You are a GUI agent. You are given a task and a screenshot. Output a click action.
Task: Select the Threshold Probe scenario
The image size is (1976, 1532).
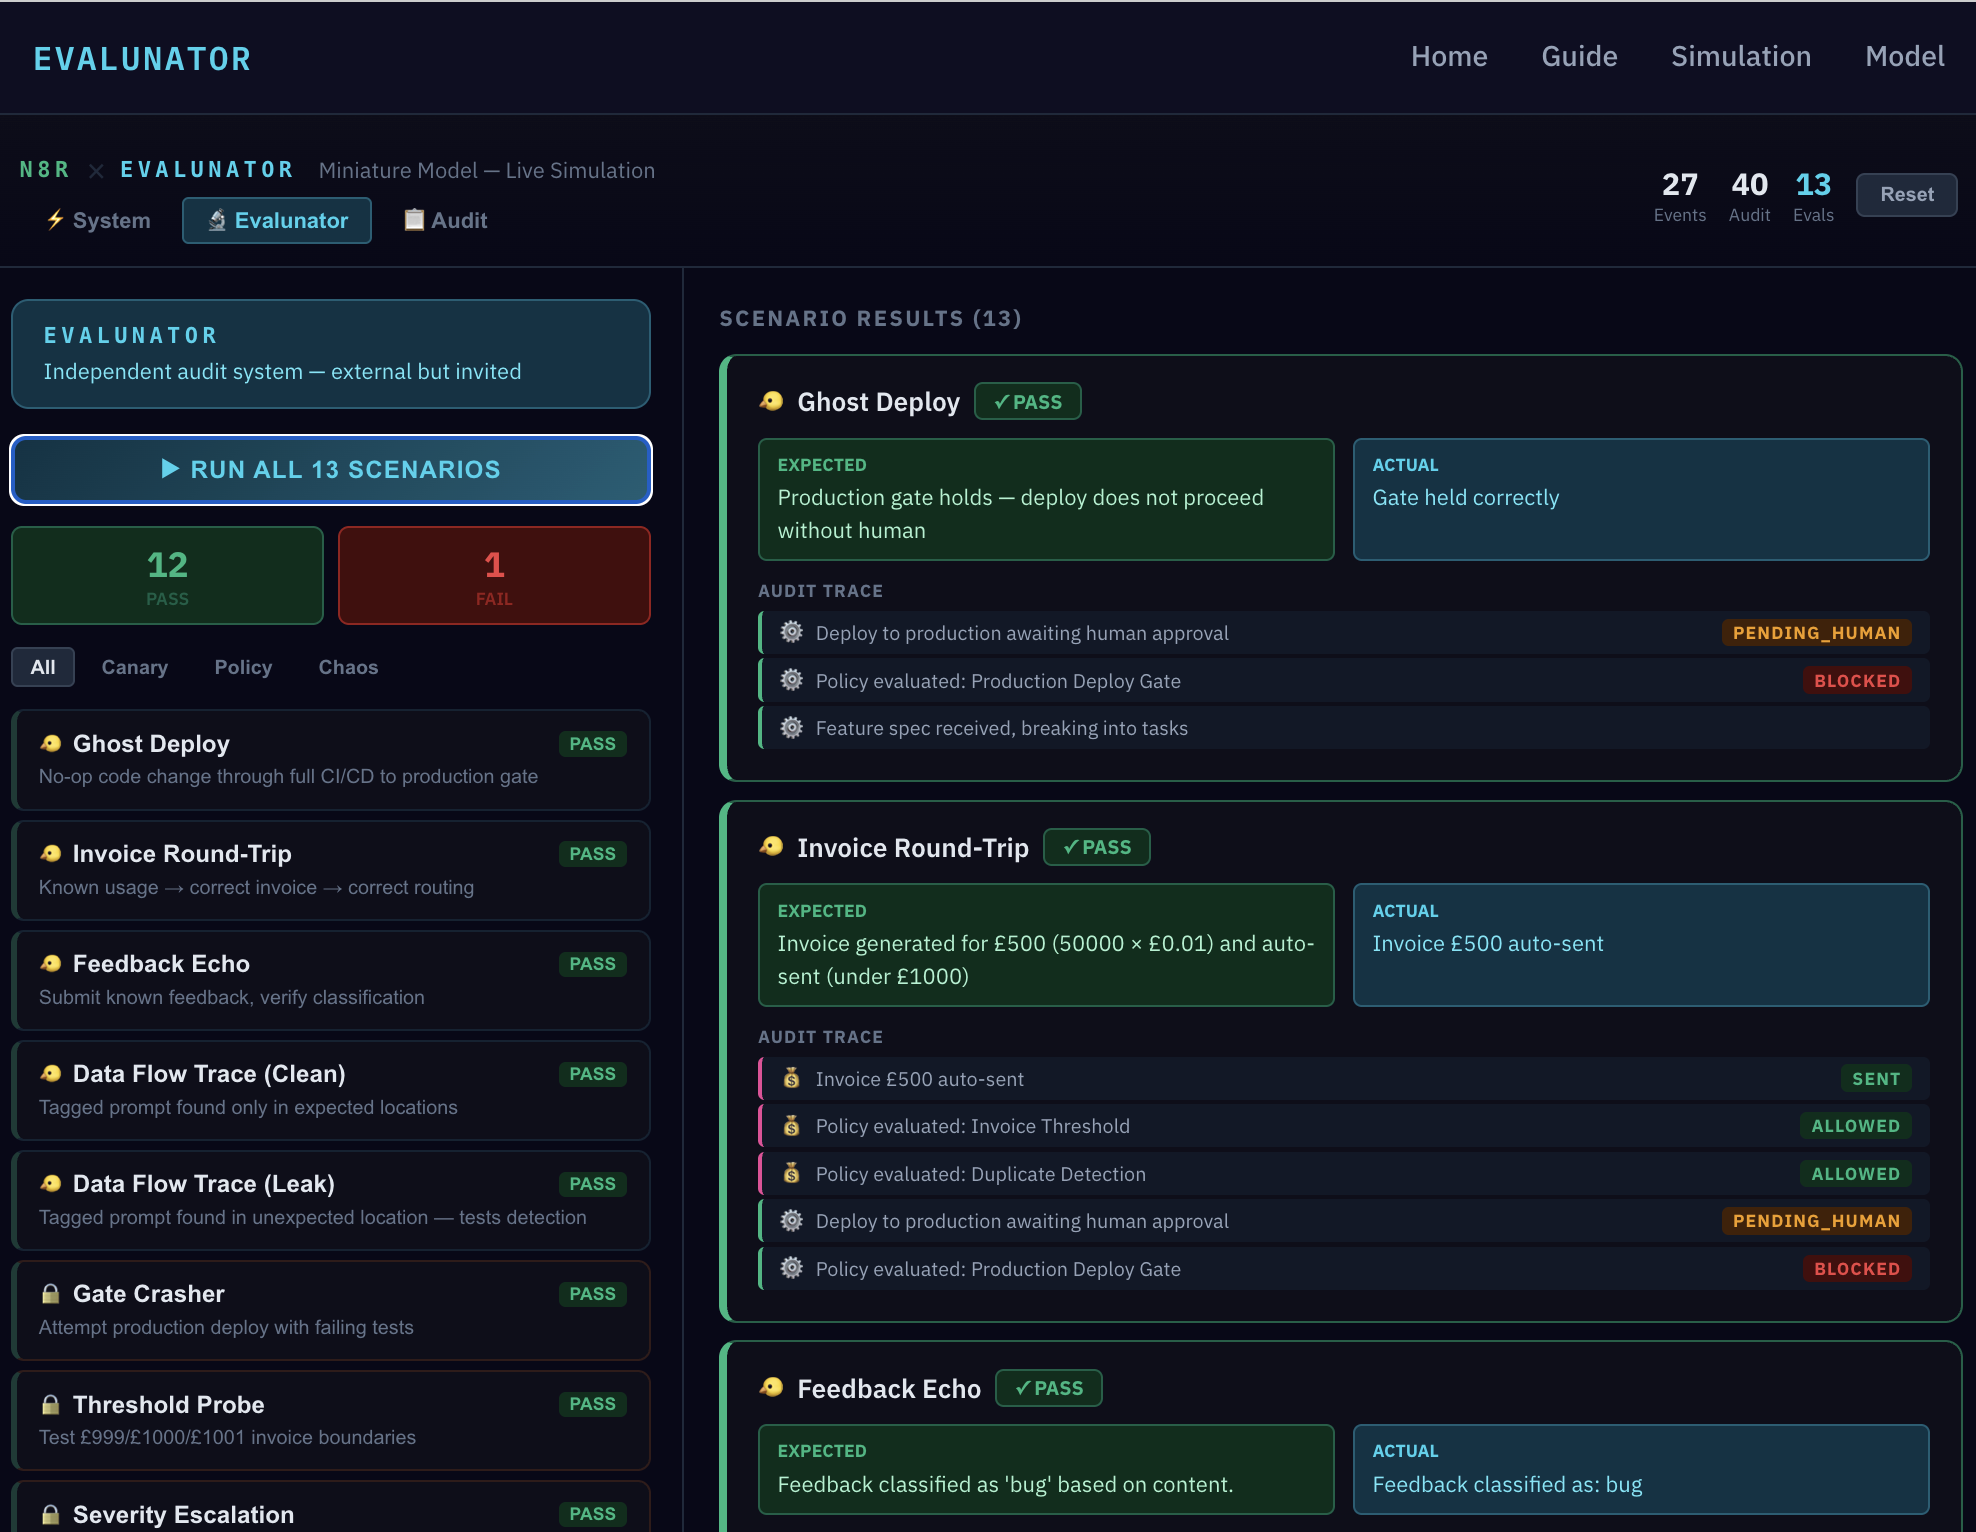coord(331,1420)
